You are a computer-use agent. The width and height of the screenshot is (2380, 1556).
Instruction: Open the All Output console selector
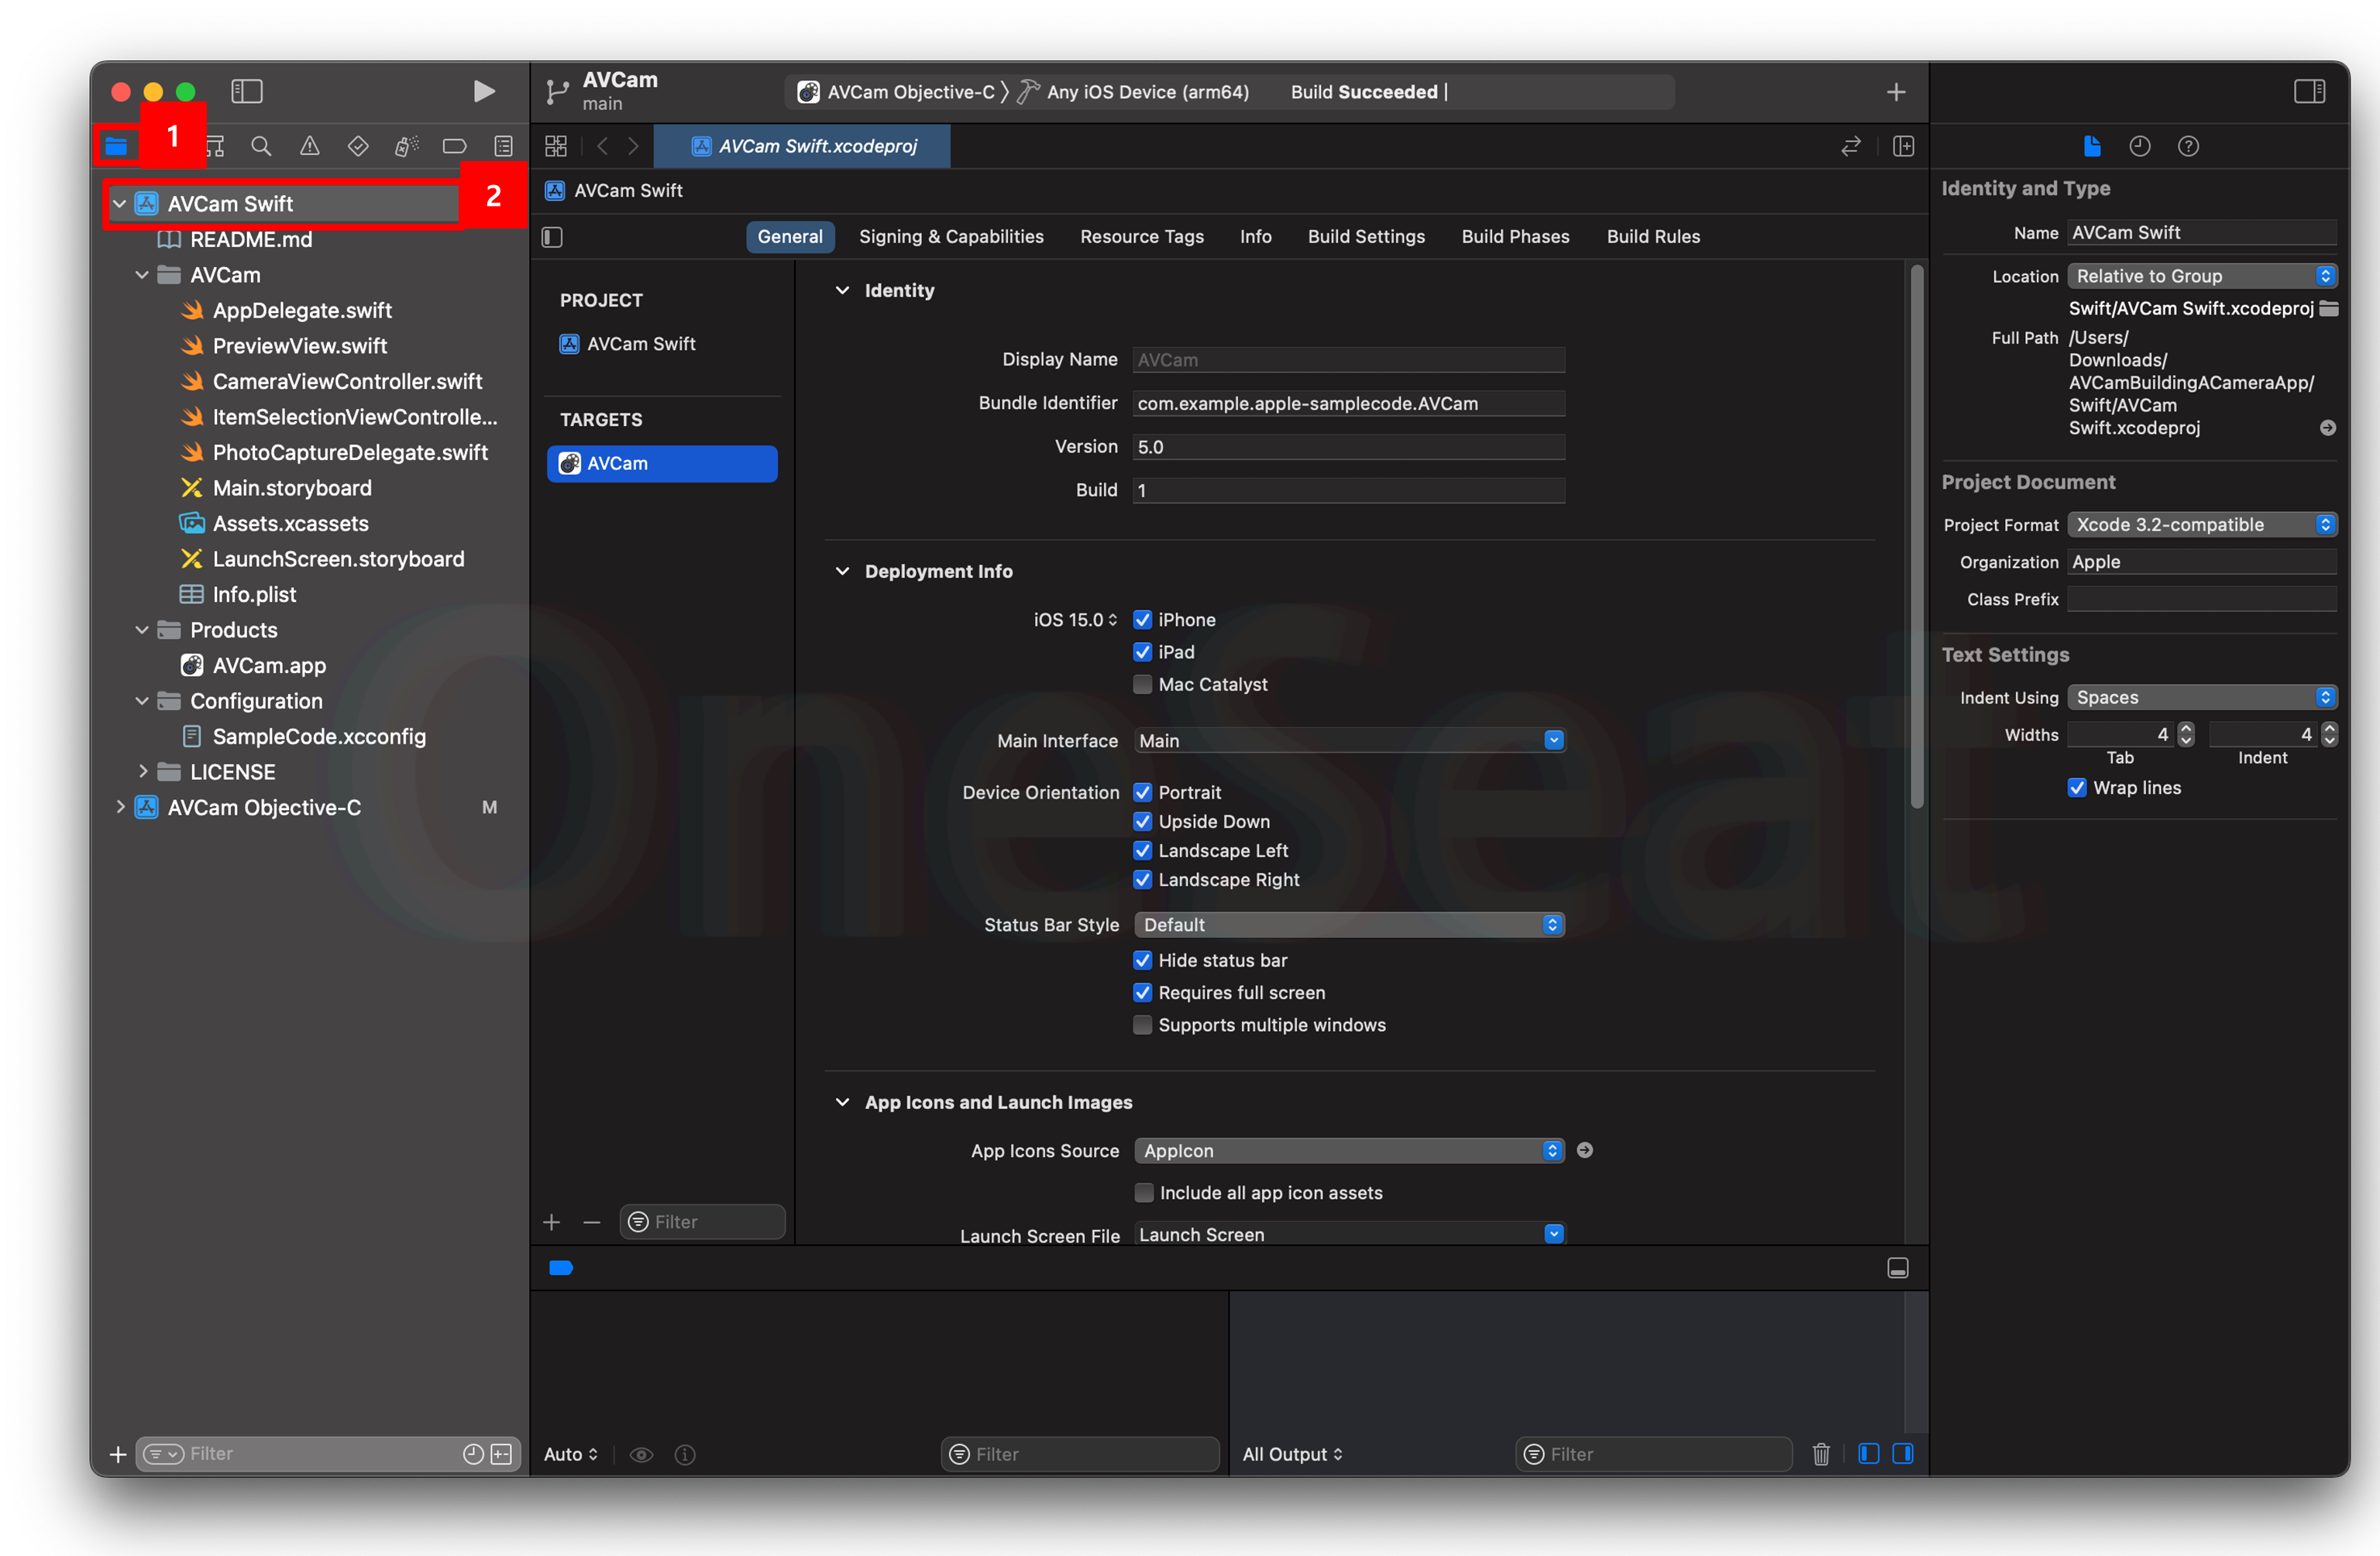1292,1454
